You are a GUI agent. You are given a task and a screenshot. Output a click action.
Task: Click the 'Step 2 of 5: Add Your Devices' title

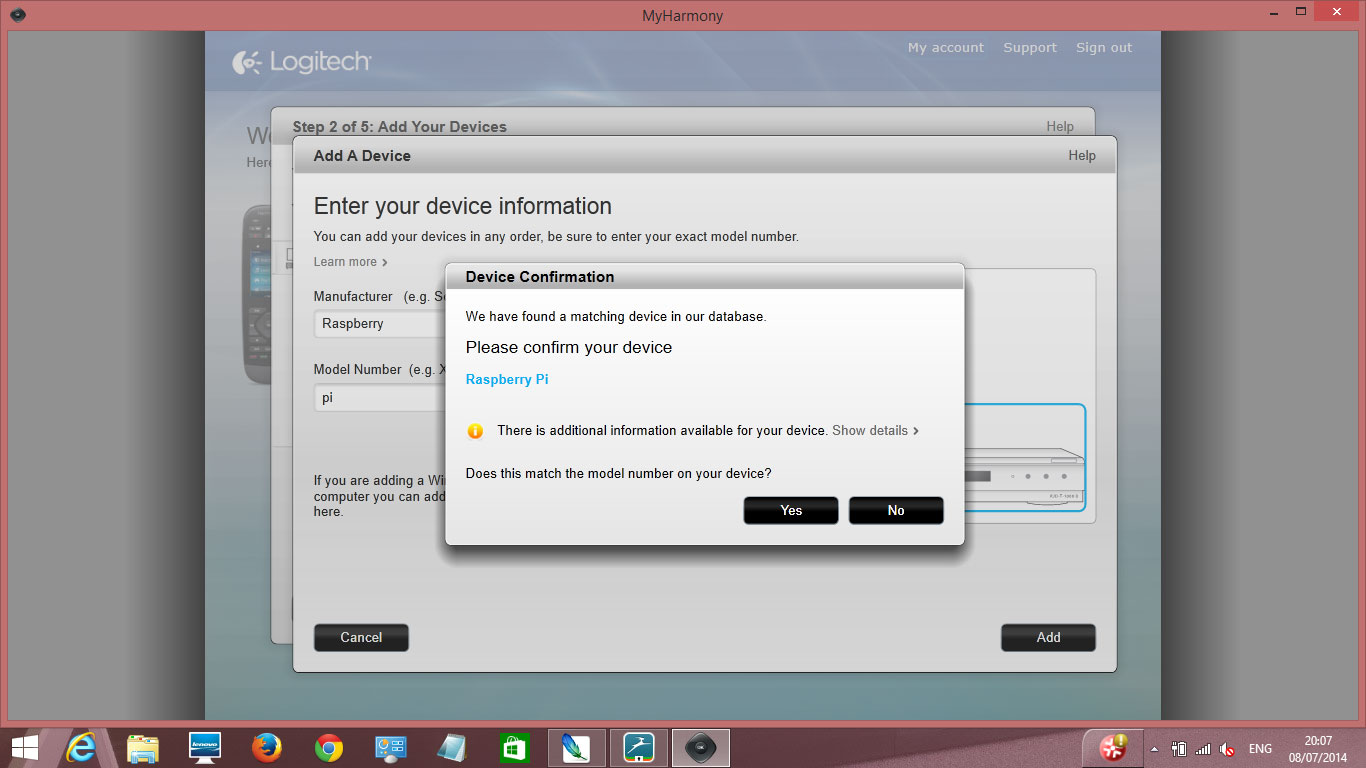(x=399, y=126)
